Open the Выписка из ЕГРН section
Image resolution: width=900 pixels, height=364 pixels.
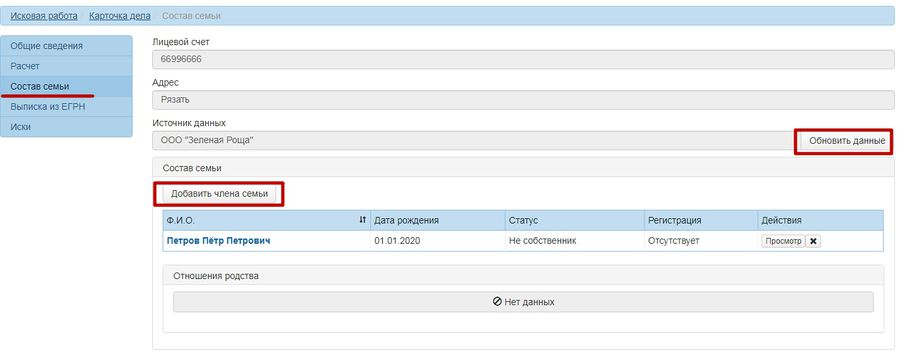coord(67,106)
